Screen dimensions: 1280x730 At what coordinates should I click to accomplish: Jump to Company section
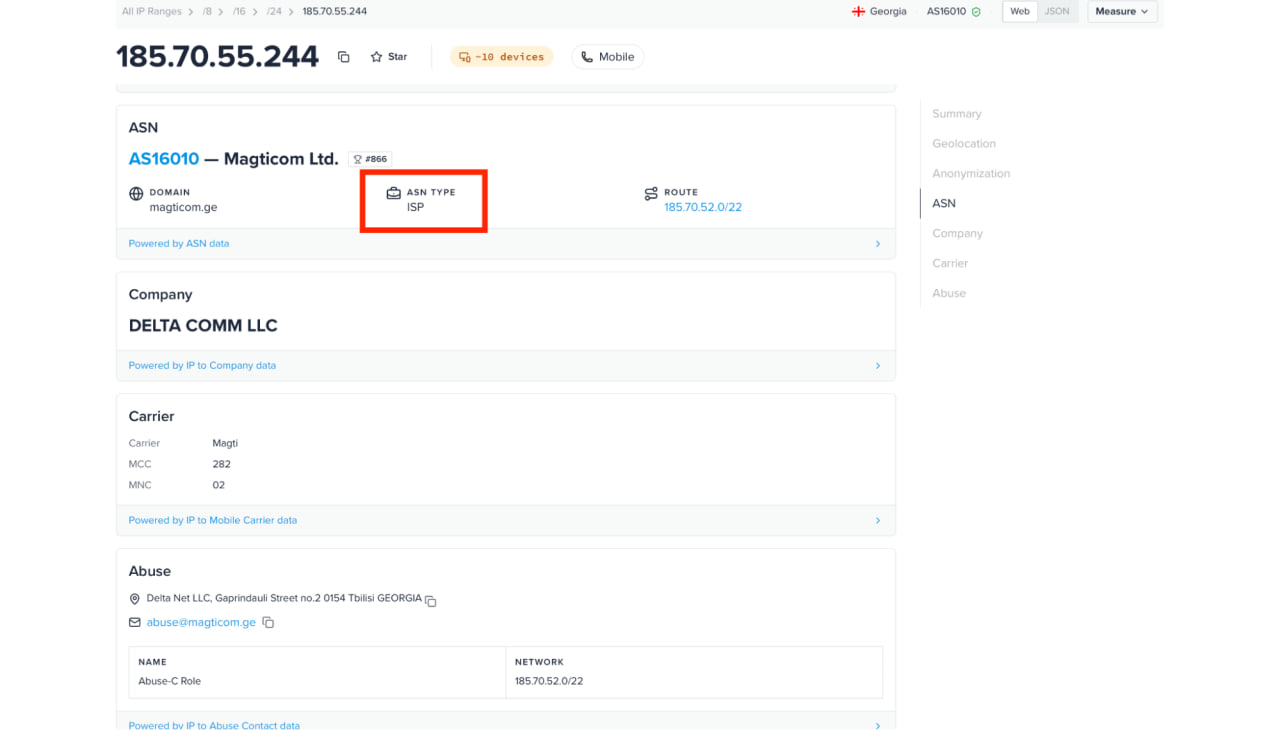click(957, 234)
